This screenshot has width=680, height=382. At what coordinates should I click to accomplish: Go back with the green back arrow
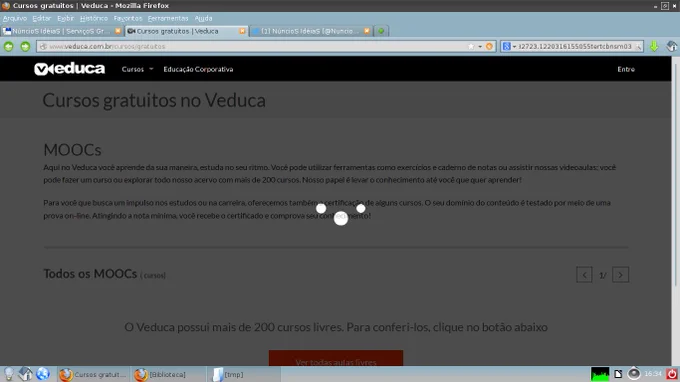(x=9, y=46)
